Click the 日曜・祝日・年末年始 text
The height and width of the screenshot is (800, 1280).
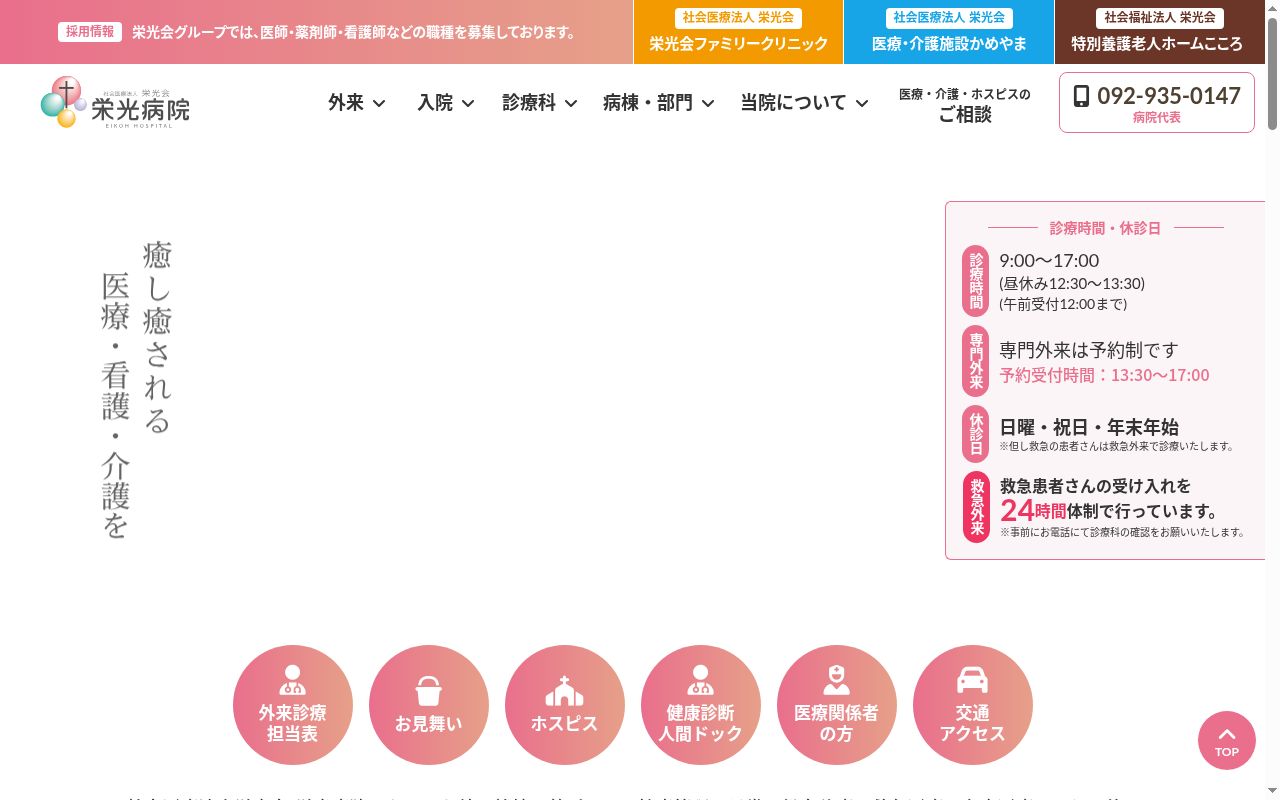[1089, 427]
